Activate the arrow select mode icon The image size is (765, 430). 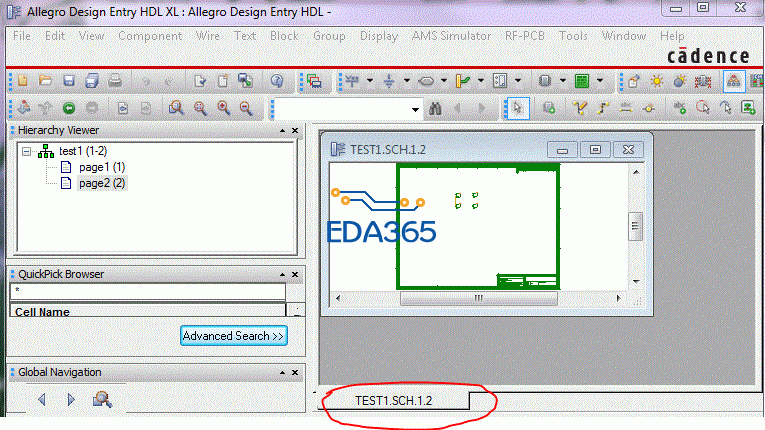click(x=517, y=108)
